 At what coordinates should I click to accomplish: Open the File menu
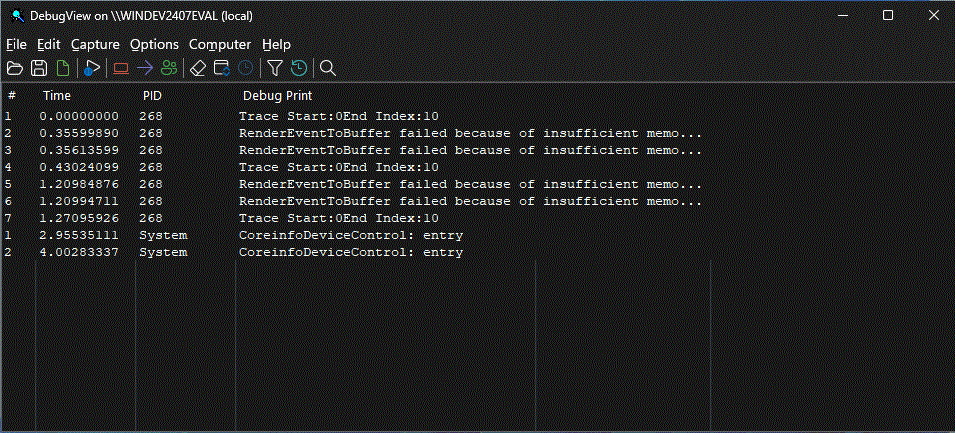pos(16,44)
